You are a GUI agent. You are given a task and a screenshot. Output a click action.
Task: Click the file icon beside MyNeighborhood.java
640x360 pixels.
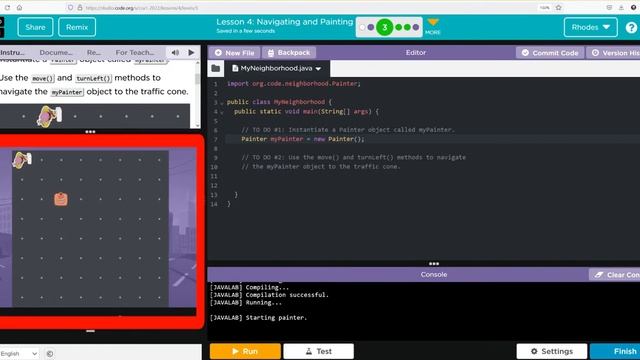click(235, 68)
